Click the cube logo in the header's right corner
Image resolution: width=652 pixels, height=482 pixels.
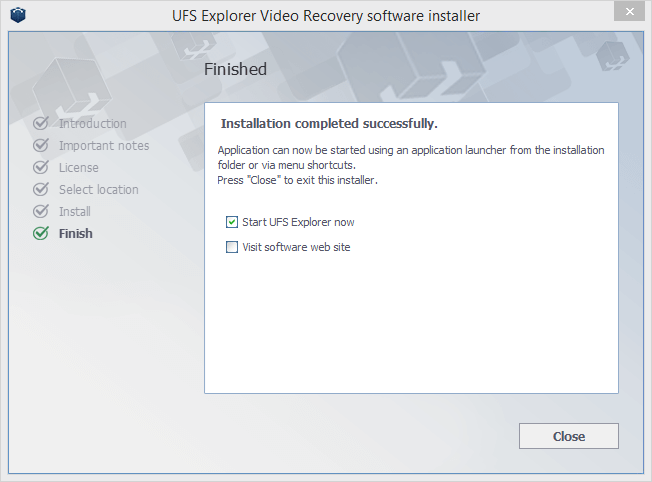point(612,56)
